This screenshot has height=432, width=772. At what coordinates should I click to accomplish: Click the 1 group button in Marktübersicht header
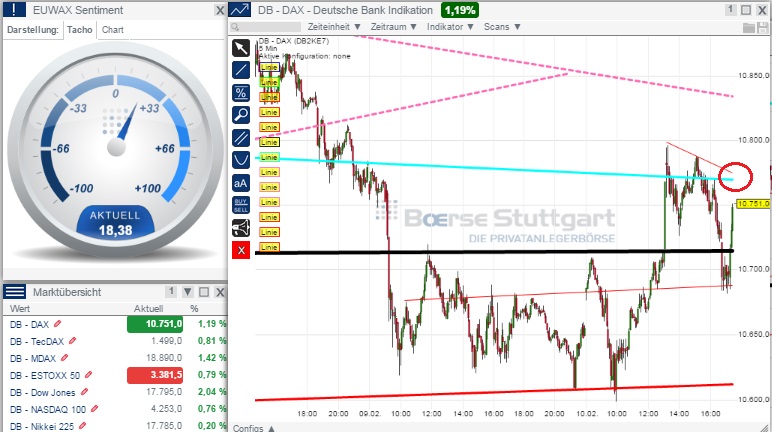[171, 292]
